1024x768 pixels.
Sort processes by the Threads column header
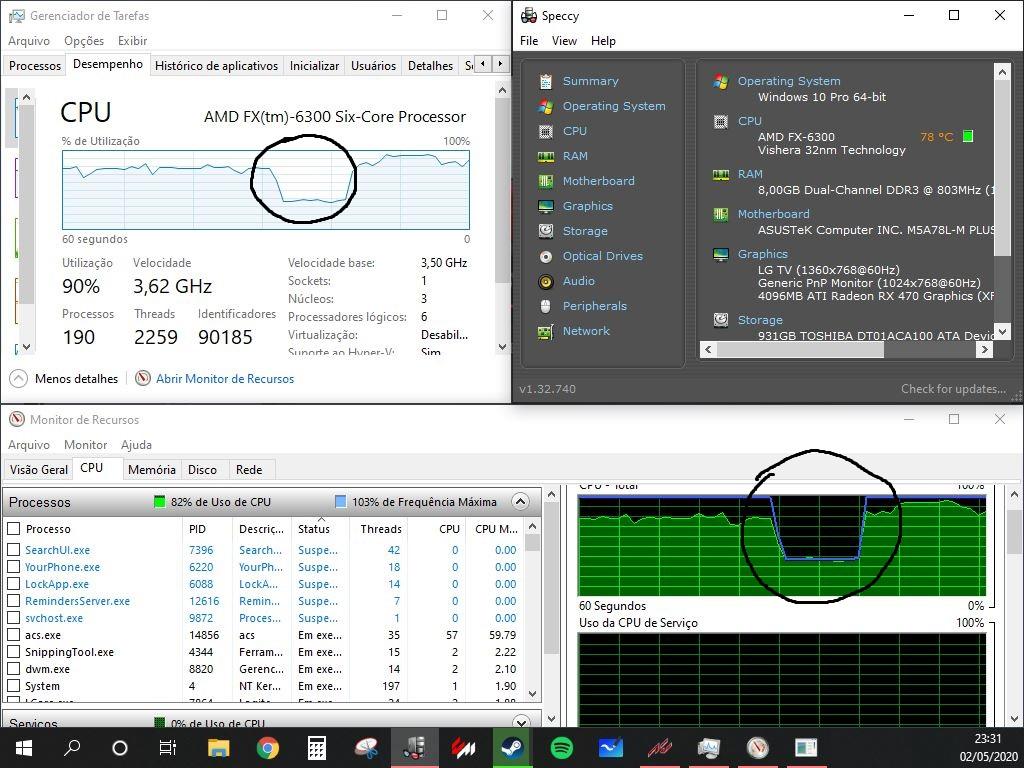tap(381, 529)
